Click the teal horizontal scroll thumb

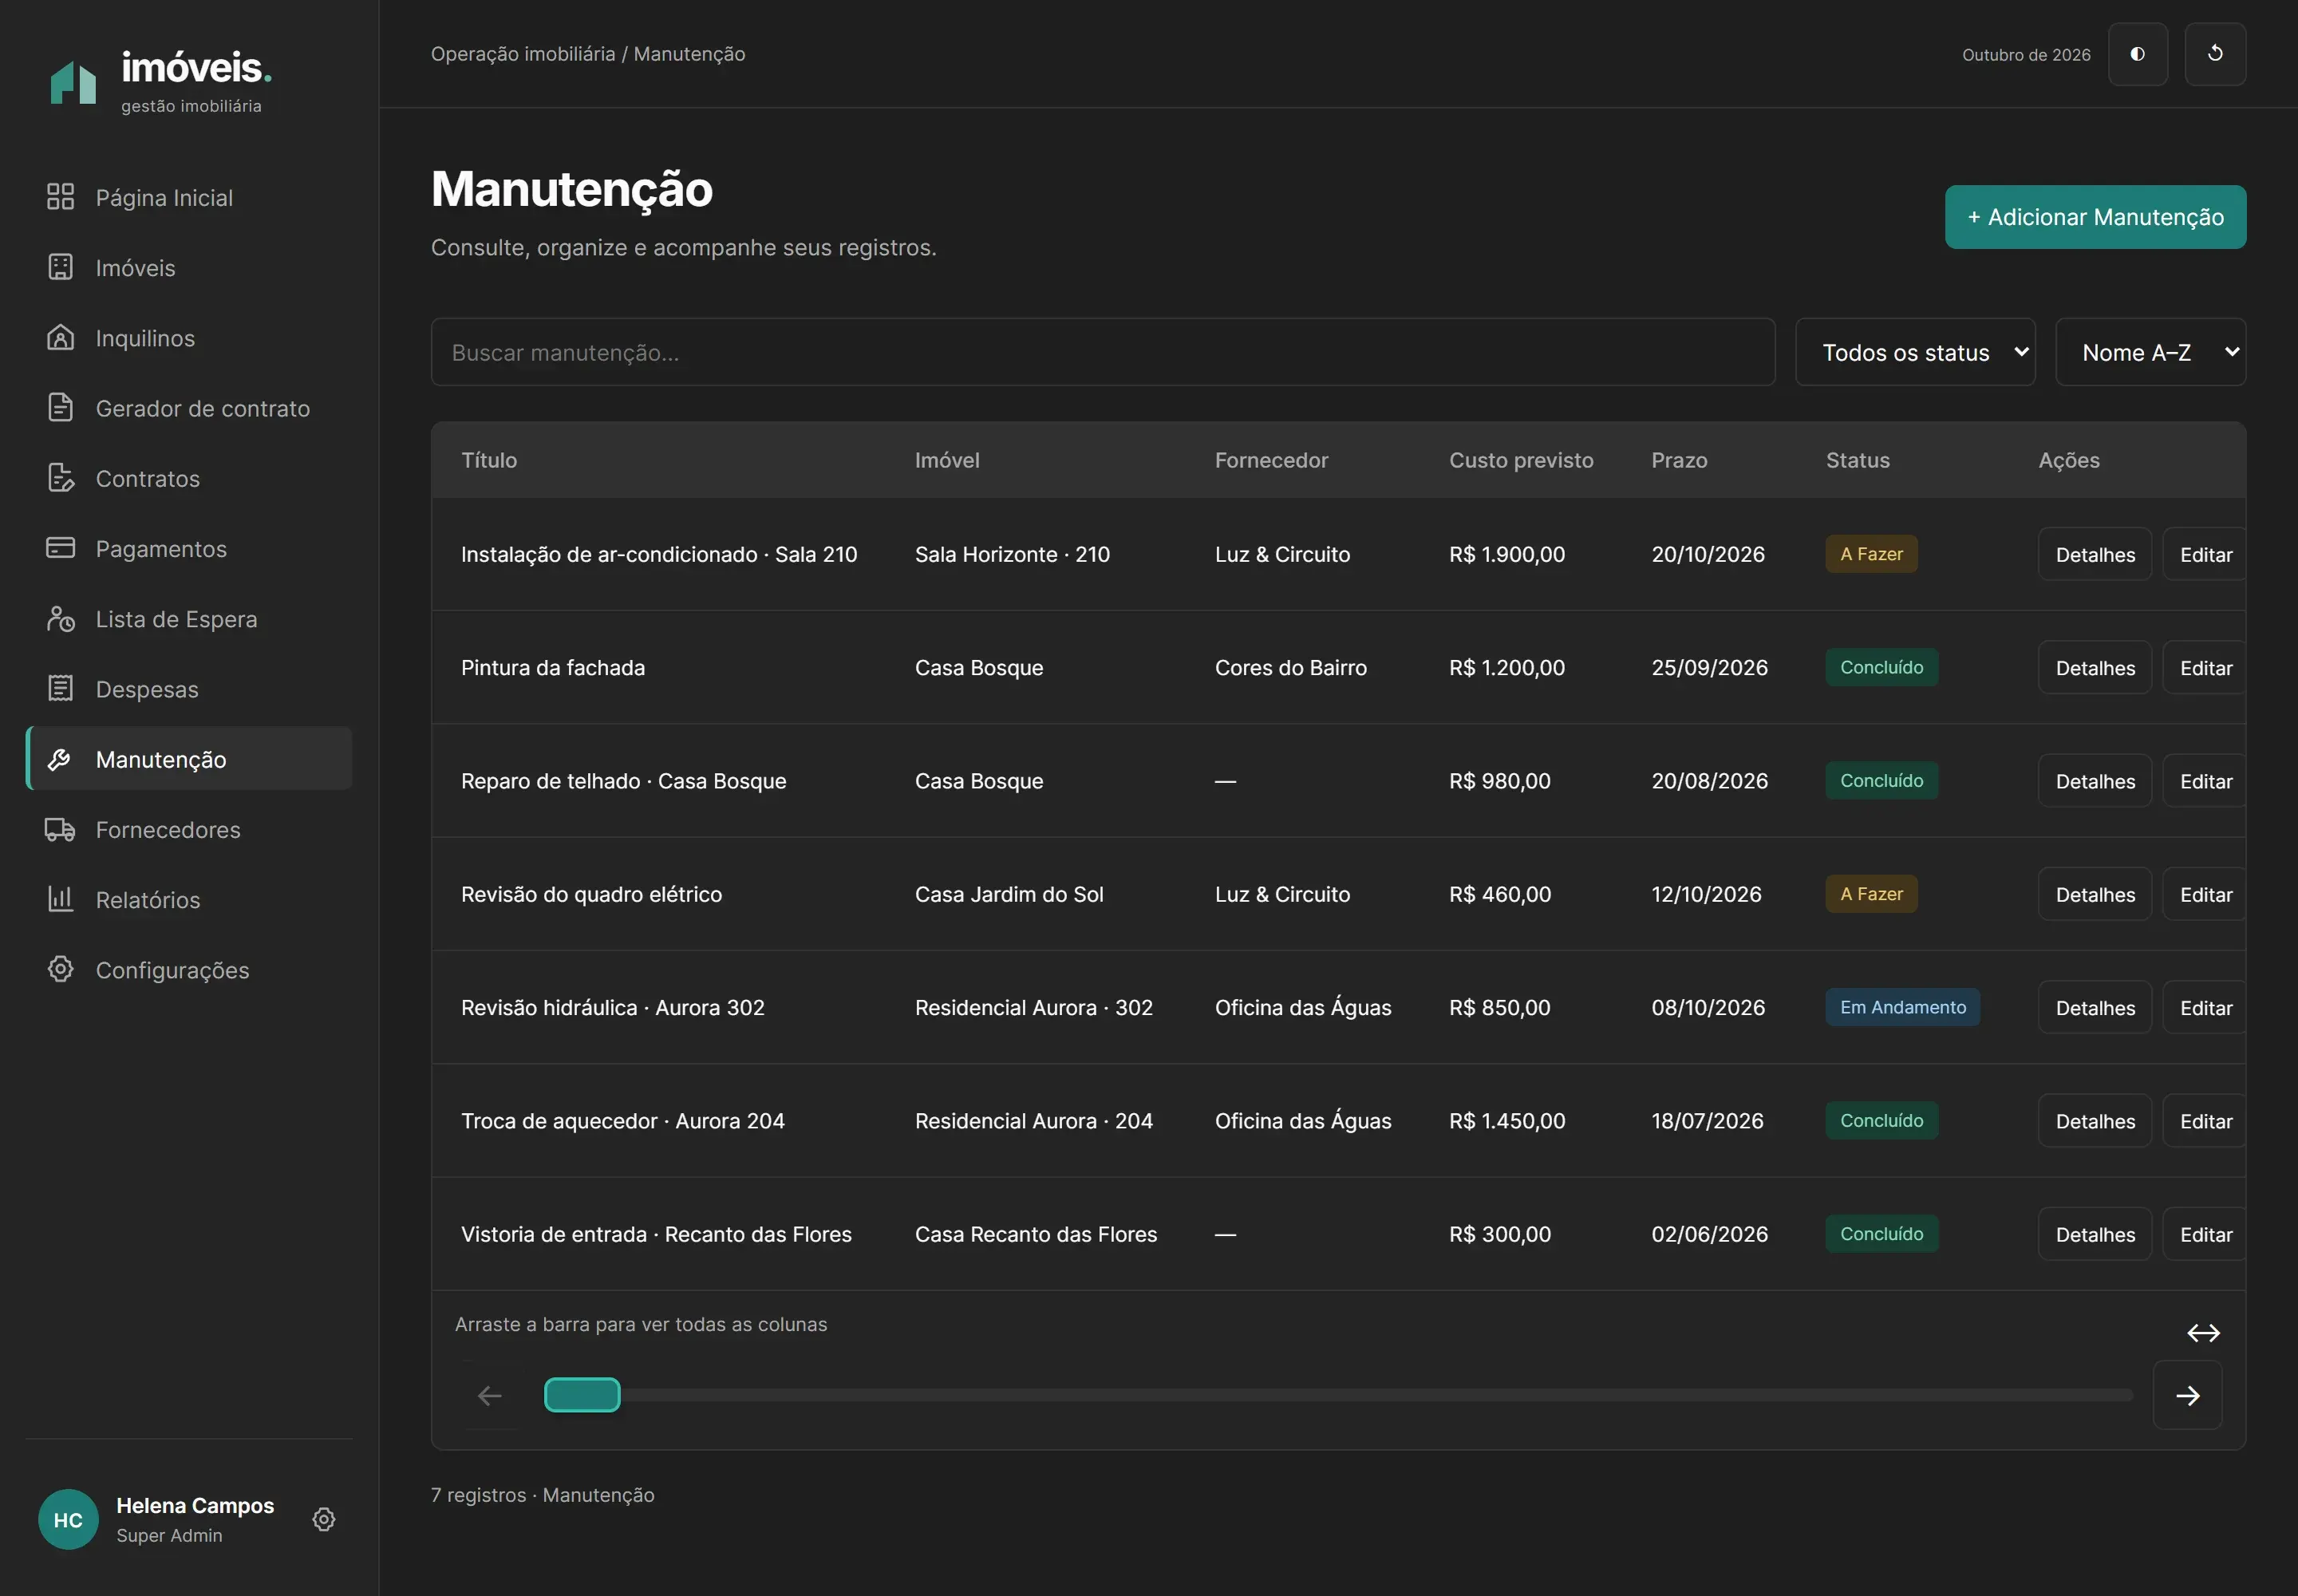point(582,1395)
